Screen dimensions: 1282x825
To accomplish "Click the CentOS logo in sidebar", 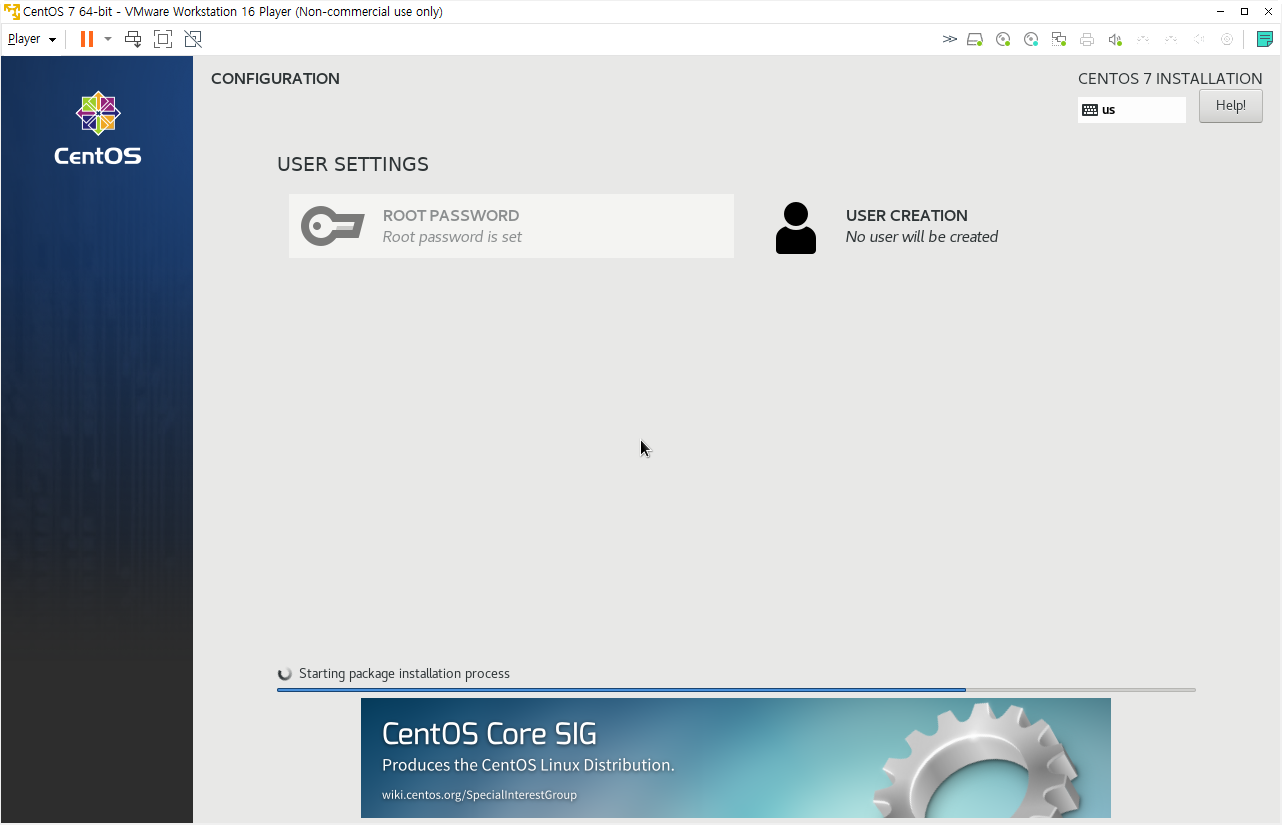I will 98,128.
